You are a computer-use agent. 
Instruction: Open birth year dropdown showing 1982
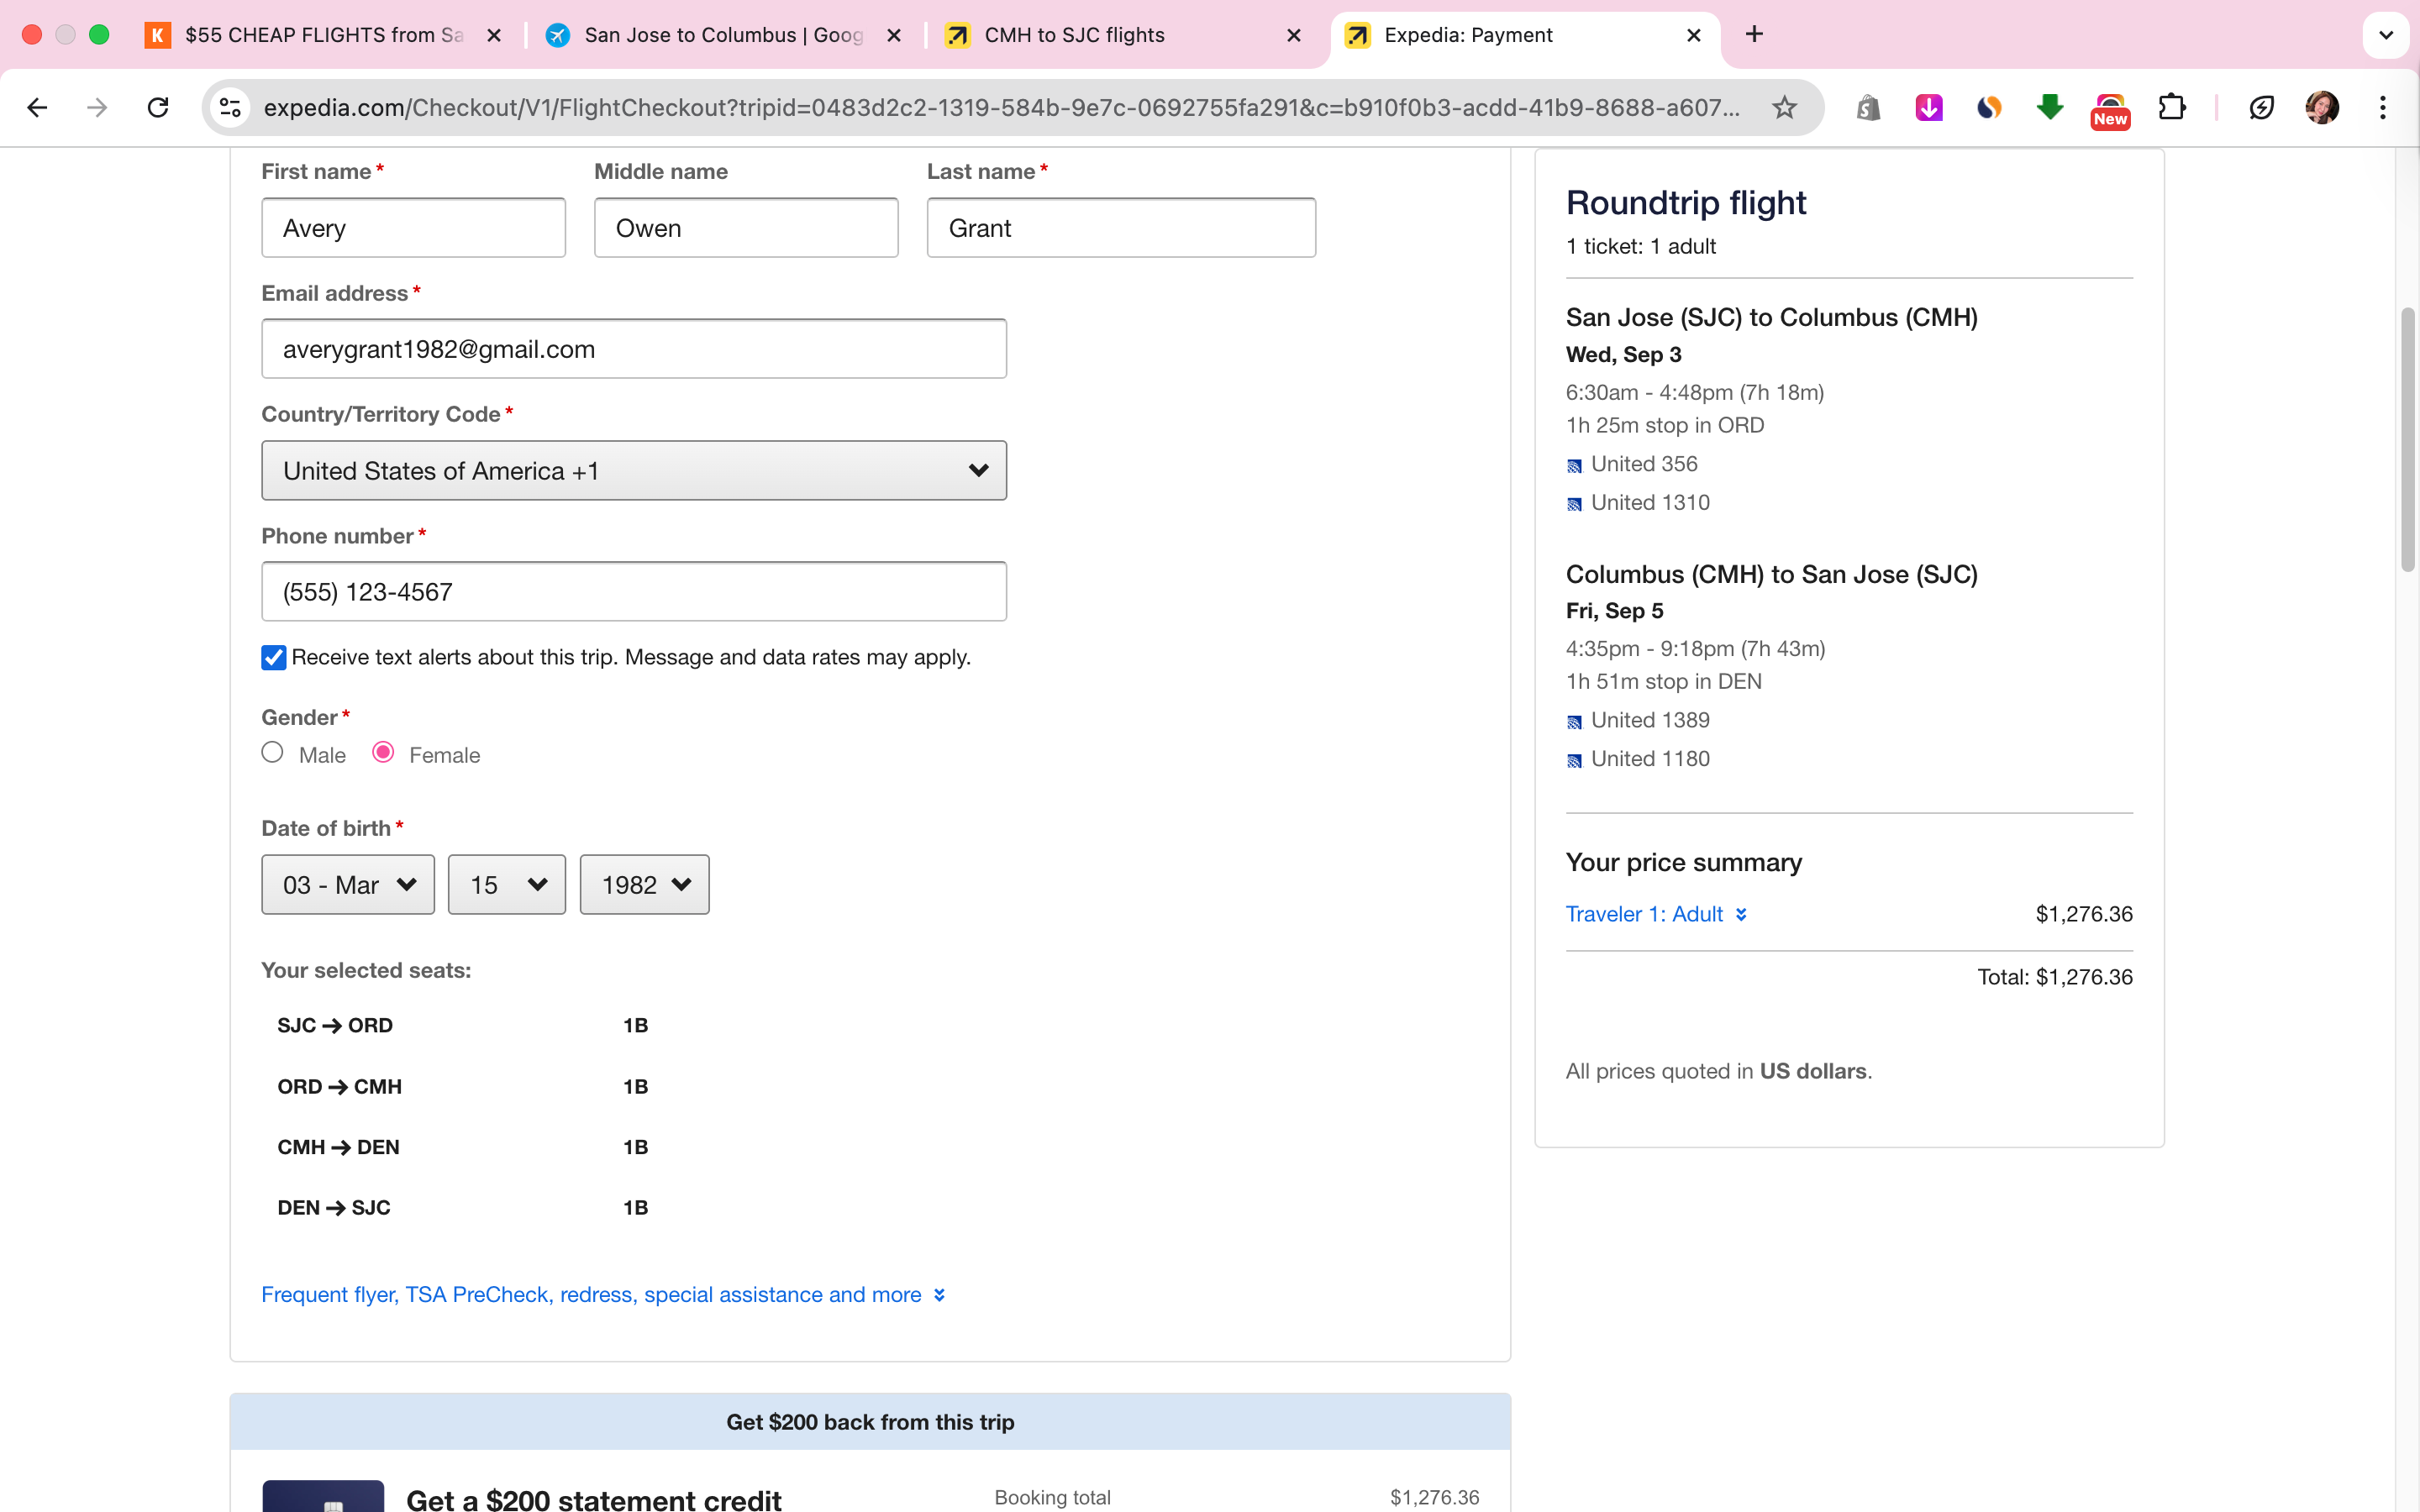pyautogui.click(x=644, y=885)
